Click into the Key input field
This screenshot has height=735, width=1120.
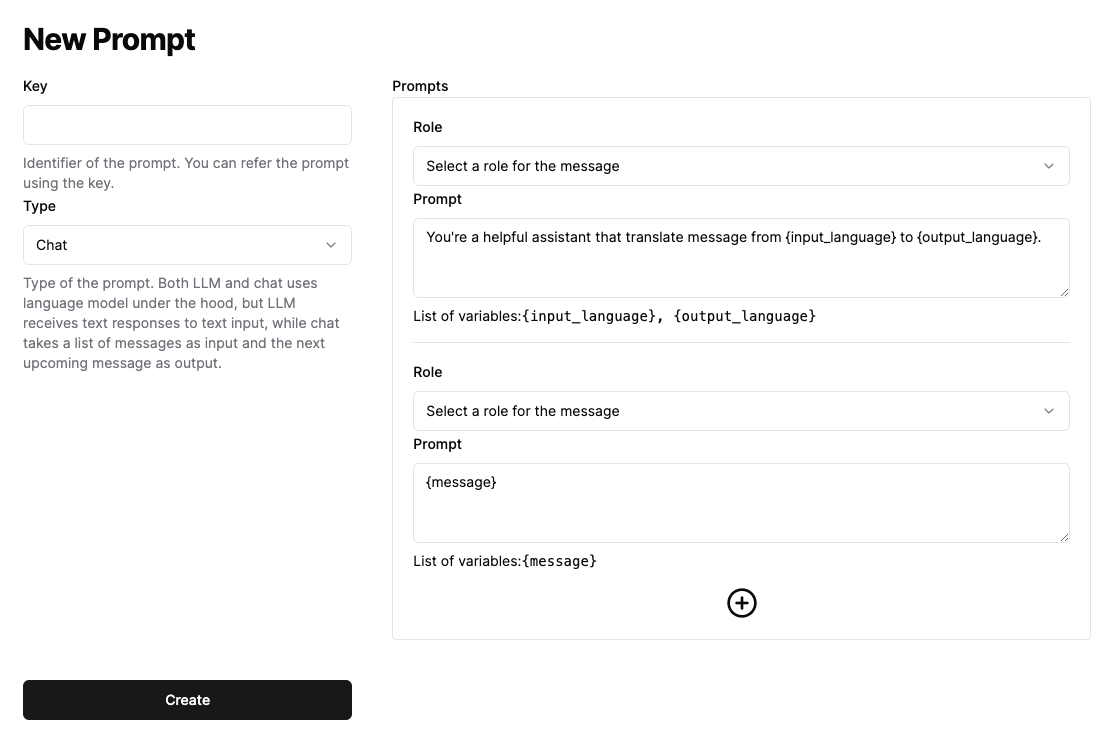coord(187,124)
